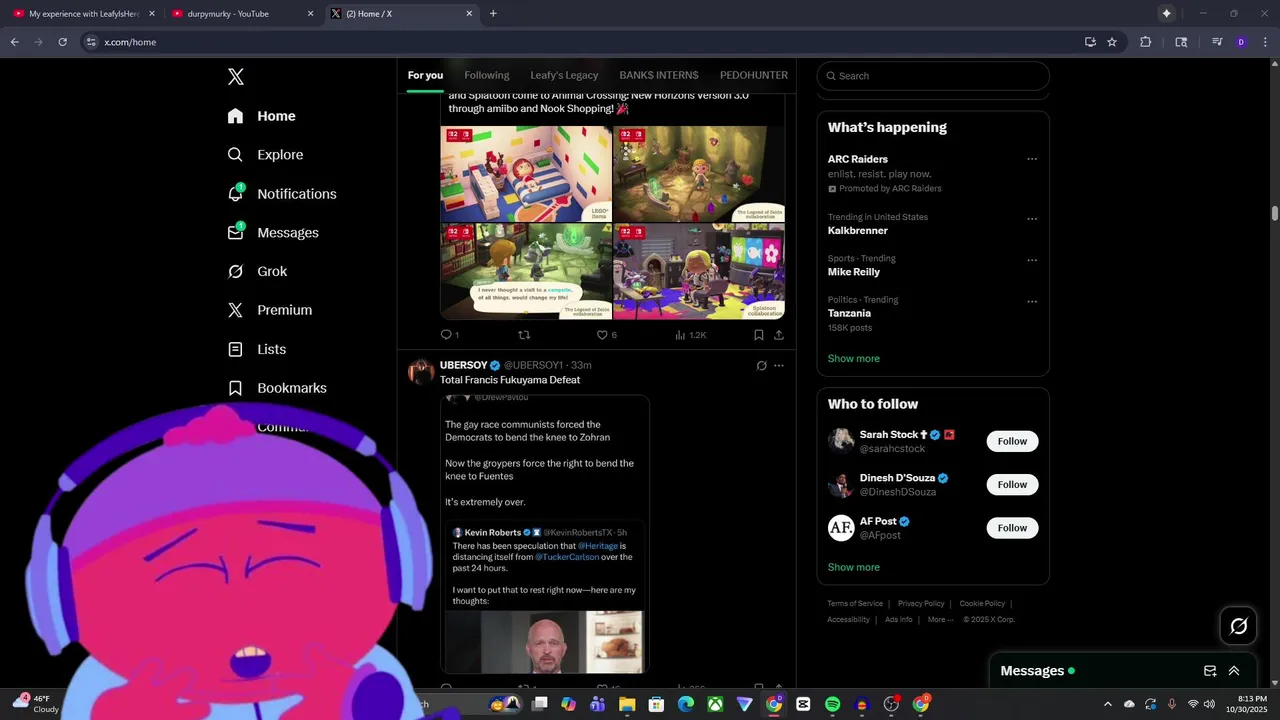Switch to the Following tab
Image resolution: width=1280 pixels, height=720 pixels.
coord(487,75)
